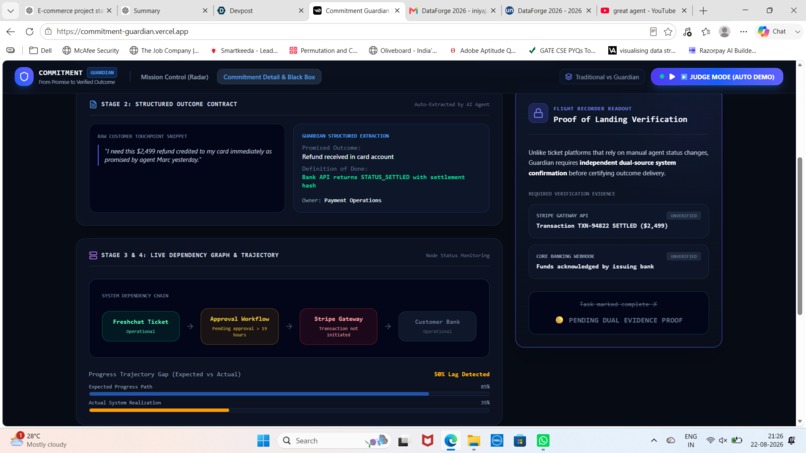Start Judge Mode (Auto Demo)
The width and height of the screenshot is (806, 453).
pos(717,77)
